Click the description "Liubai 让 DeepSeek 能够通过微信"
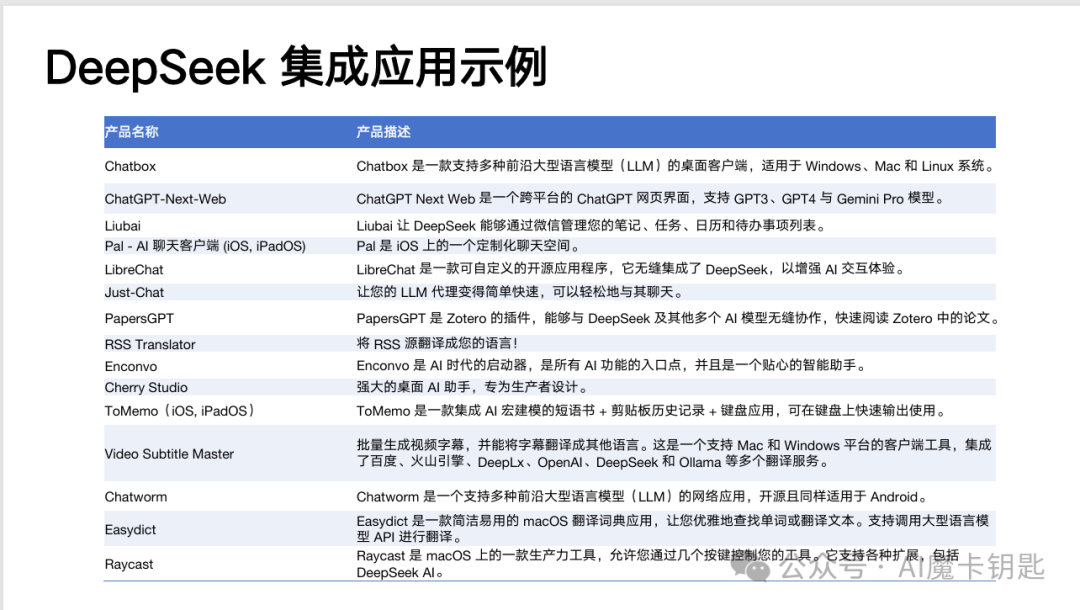The image size is (1080, 610). [592, 225]
